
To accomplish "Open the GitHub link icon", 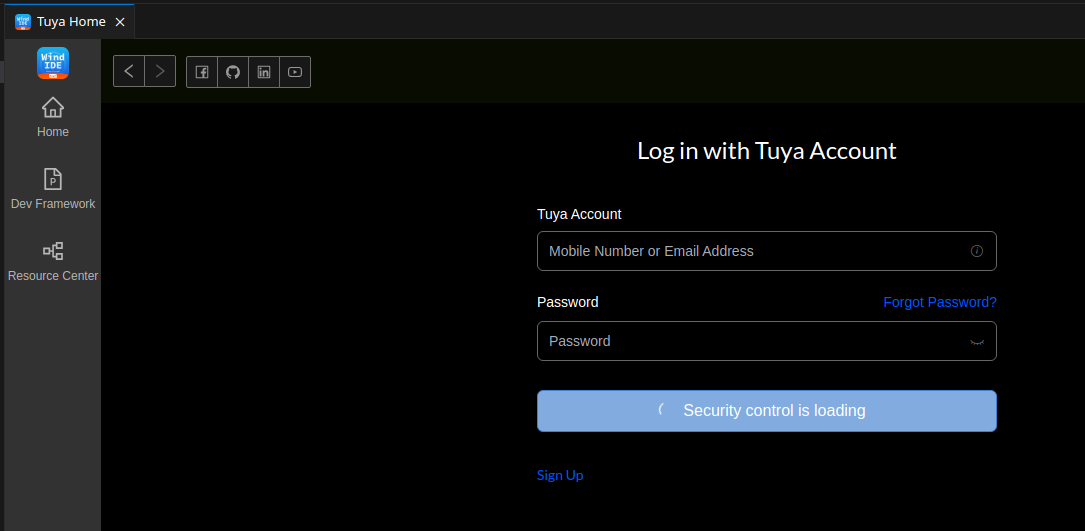I will tap(233, 72).
